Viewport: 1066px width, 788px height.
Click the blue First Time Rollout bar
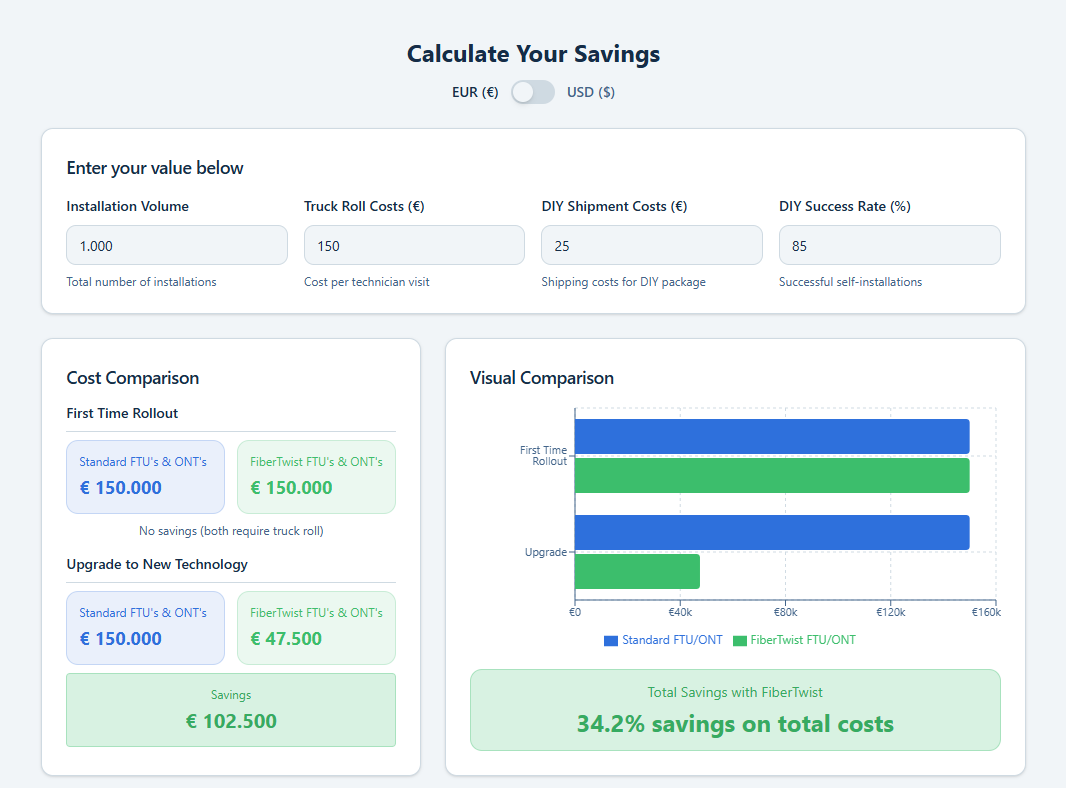pyautogui.click(x=772, y=436)
